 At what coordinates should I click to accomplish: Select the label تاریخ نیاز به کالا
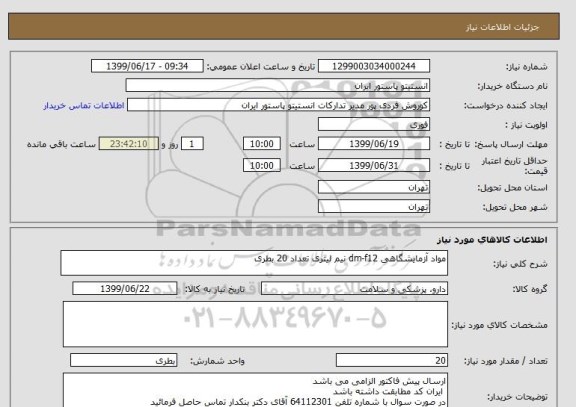(x=214, y=289)
